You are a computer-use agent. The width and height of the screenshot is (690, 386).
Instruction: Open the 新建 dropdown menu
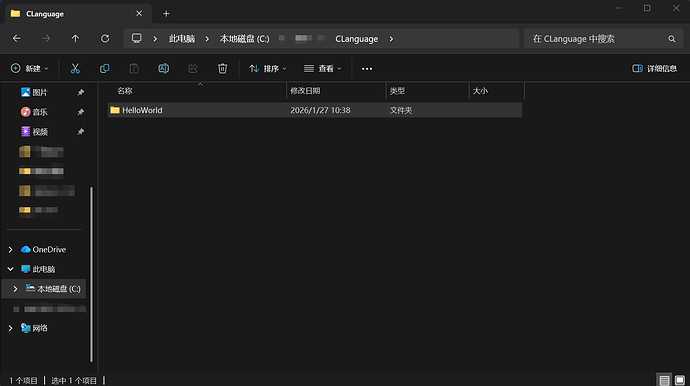(29, 69)
